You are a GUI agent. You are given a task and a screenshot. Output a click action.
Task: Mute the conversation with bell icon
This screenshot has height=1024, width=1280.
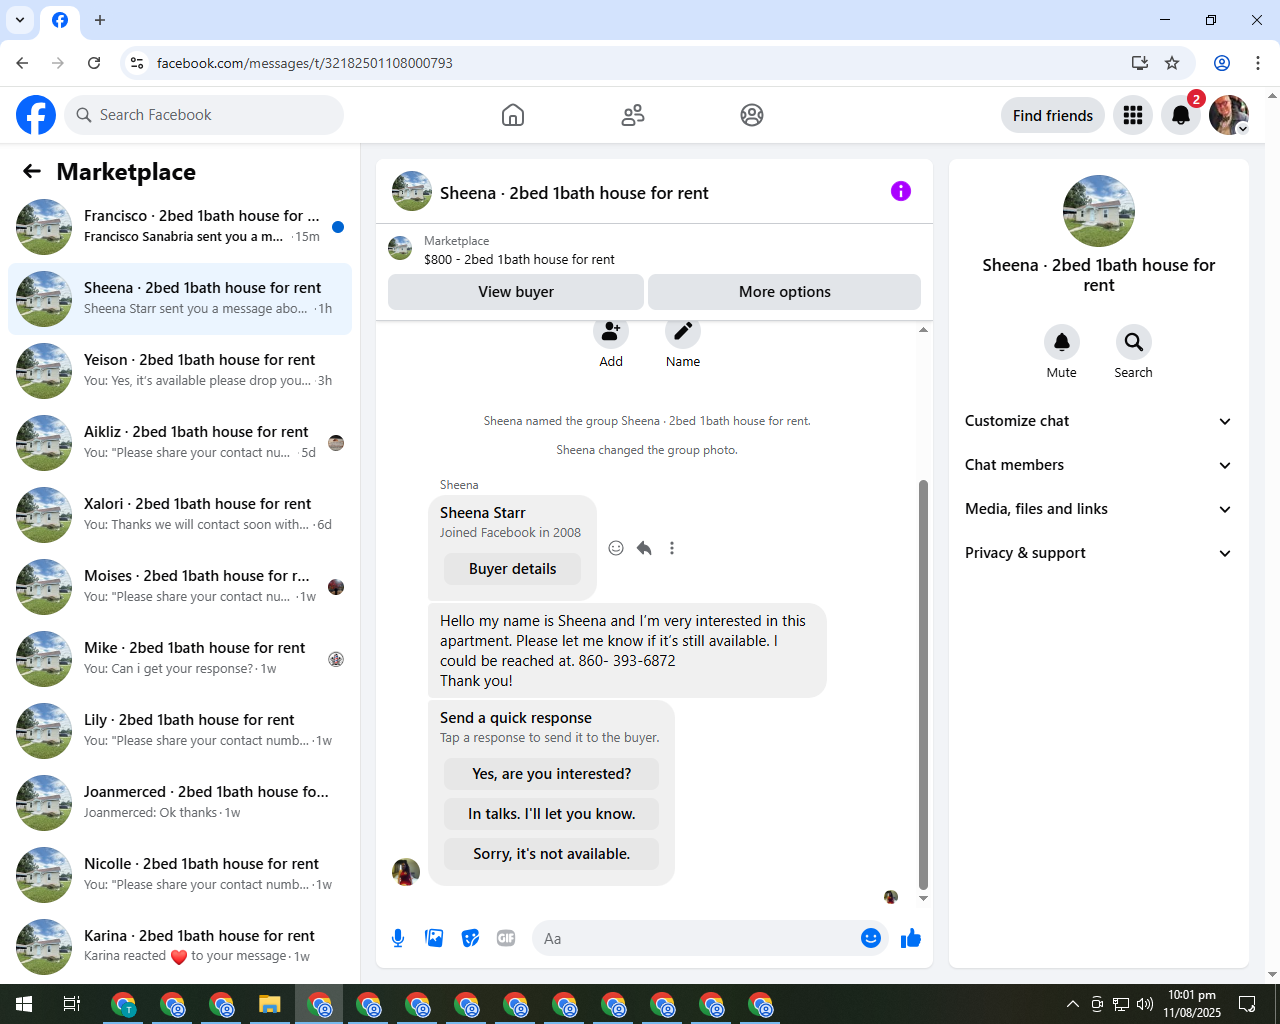(1062, 342)
